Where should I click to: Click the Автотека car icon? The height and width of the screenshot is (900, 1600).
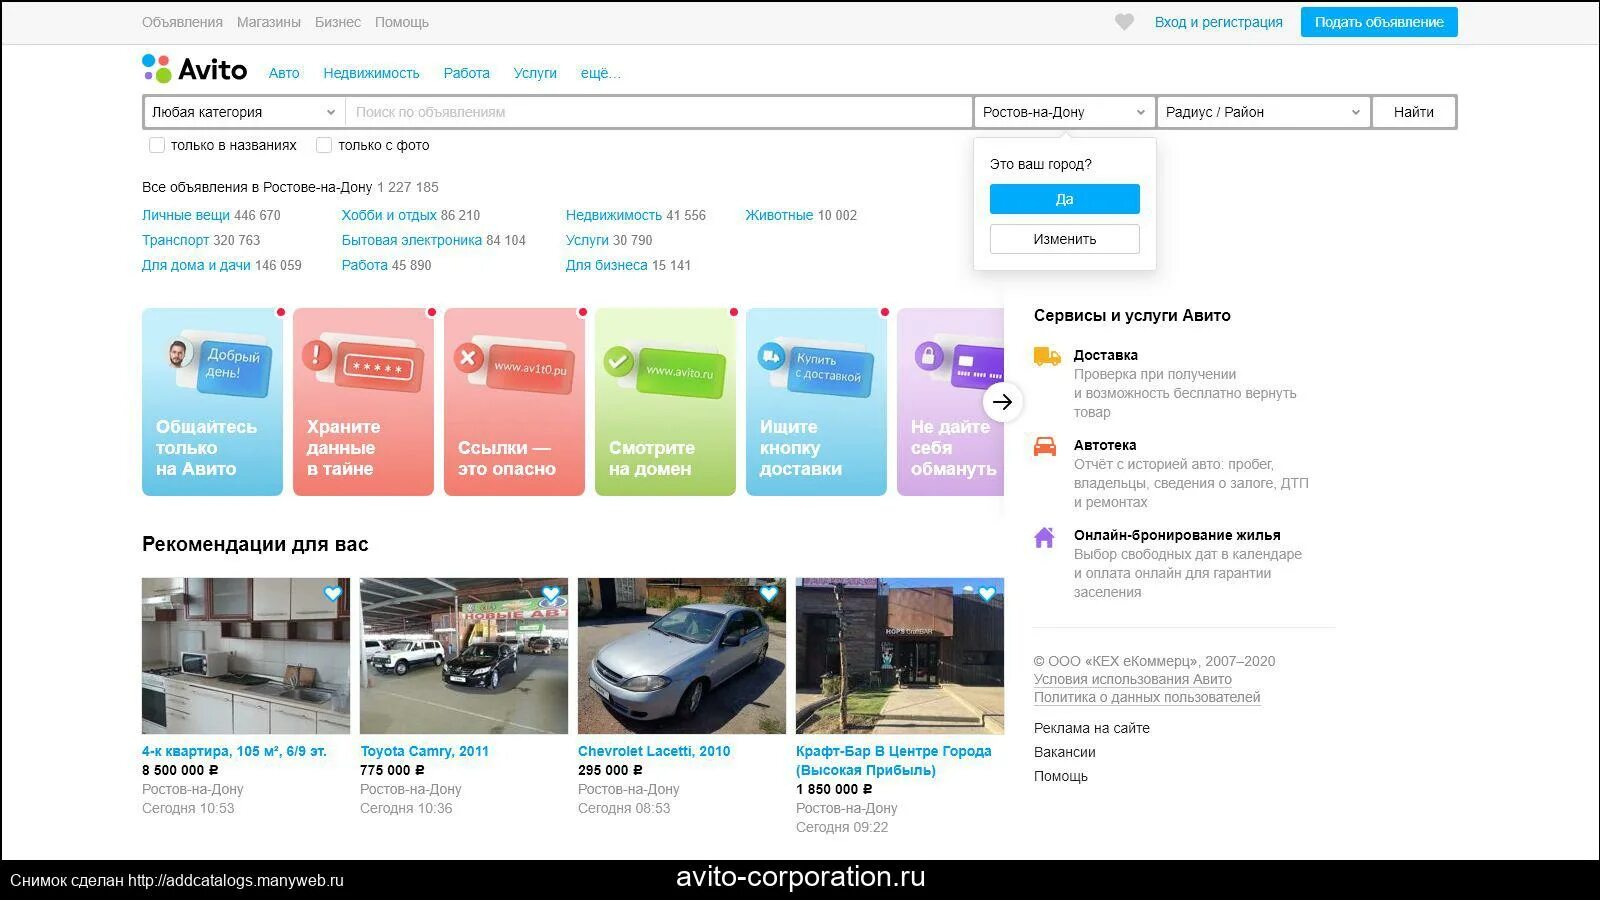(x=1045, y=446)
